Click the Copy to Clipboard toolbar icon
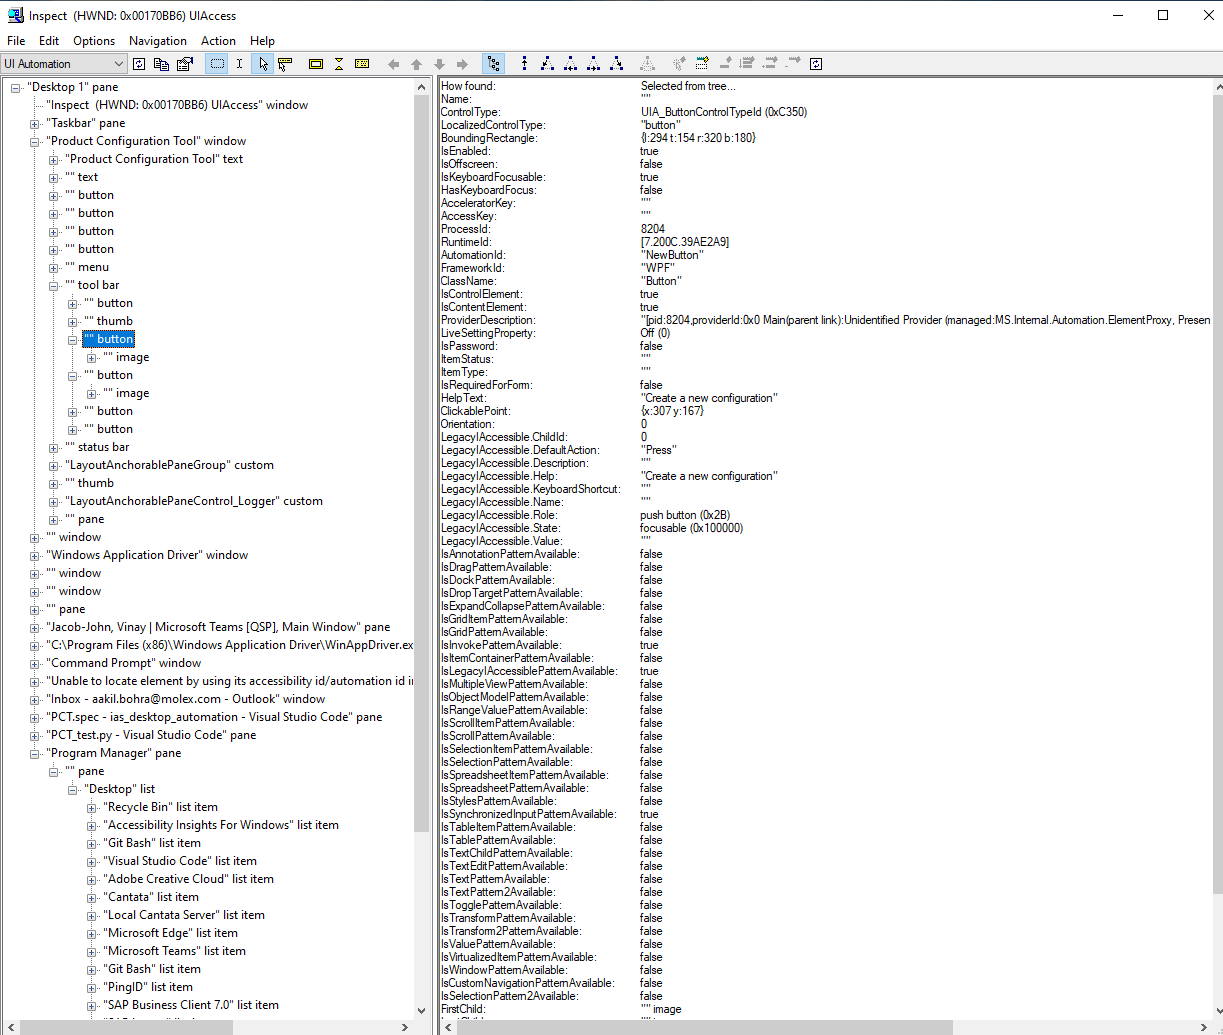1223x1035 pixels. point(162,63)
